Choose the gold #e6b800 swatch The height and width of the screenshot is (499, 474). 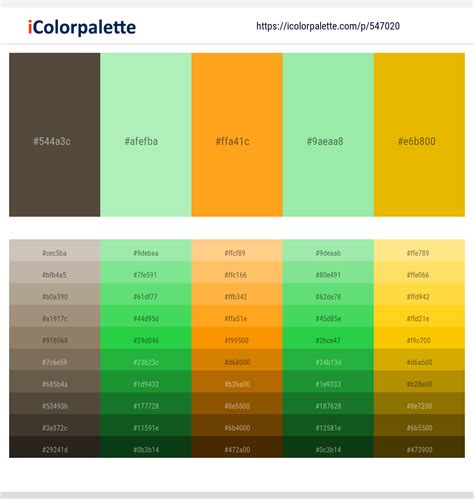pos(419,135)
